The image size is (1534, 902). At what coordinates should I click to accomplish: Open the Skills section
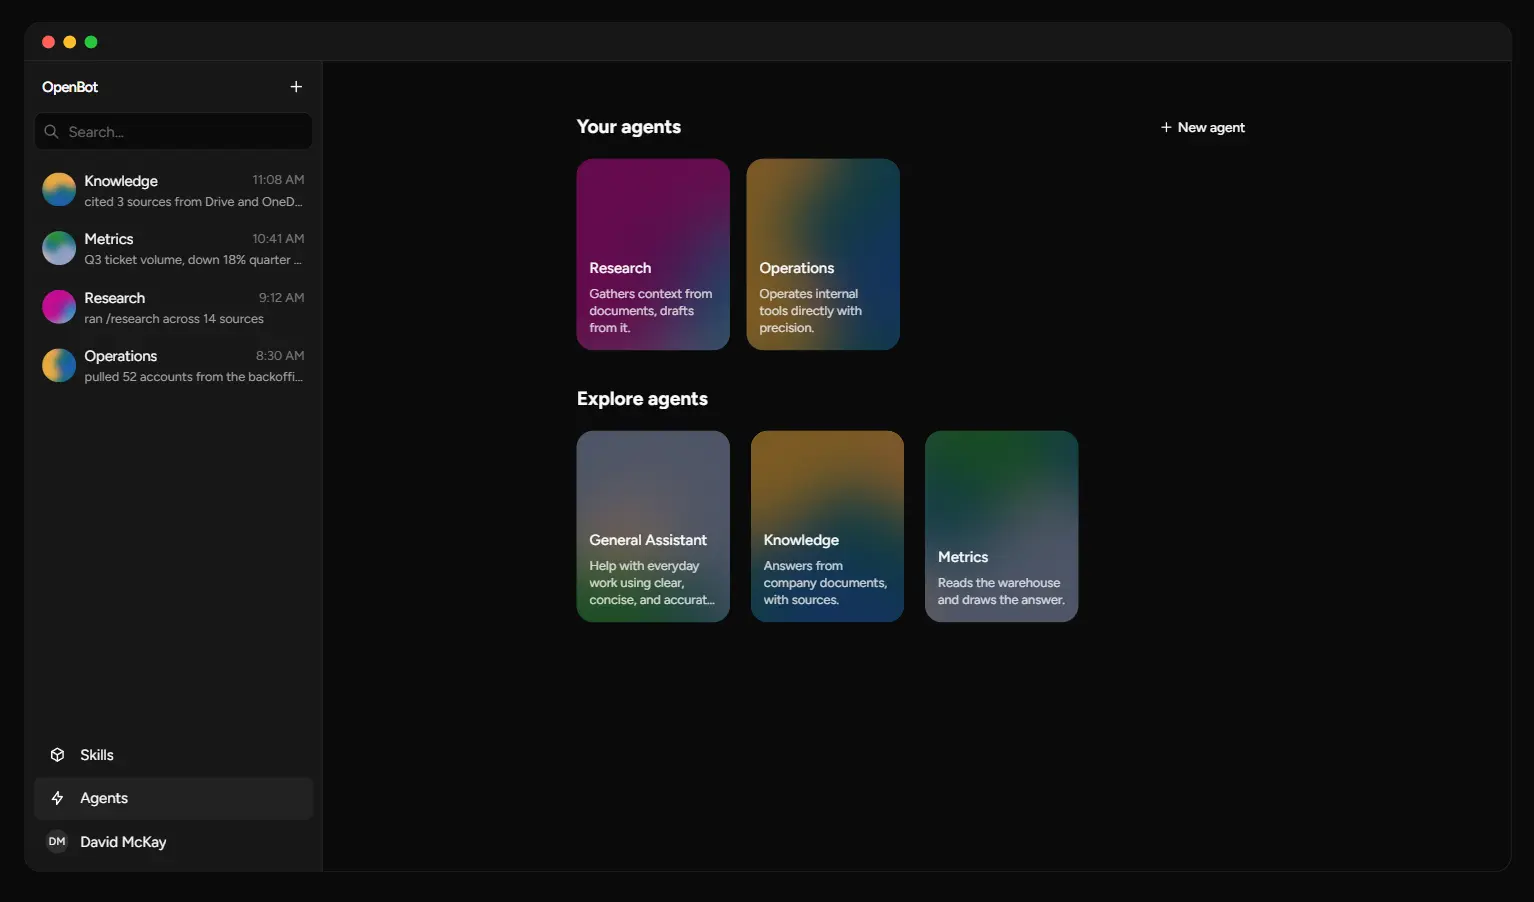[173, 755]
